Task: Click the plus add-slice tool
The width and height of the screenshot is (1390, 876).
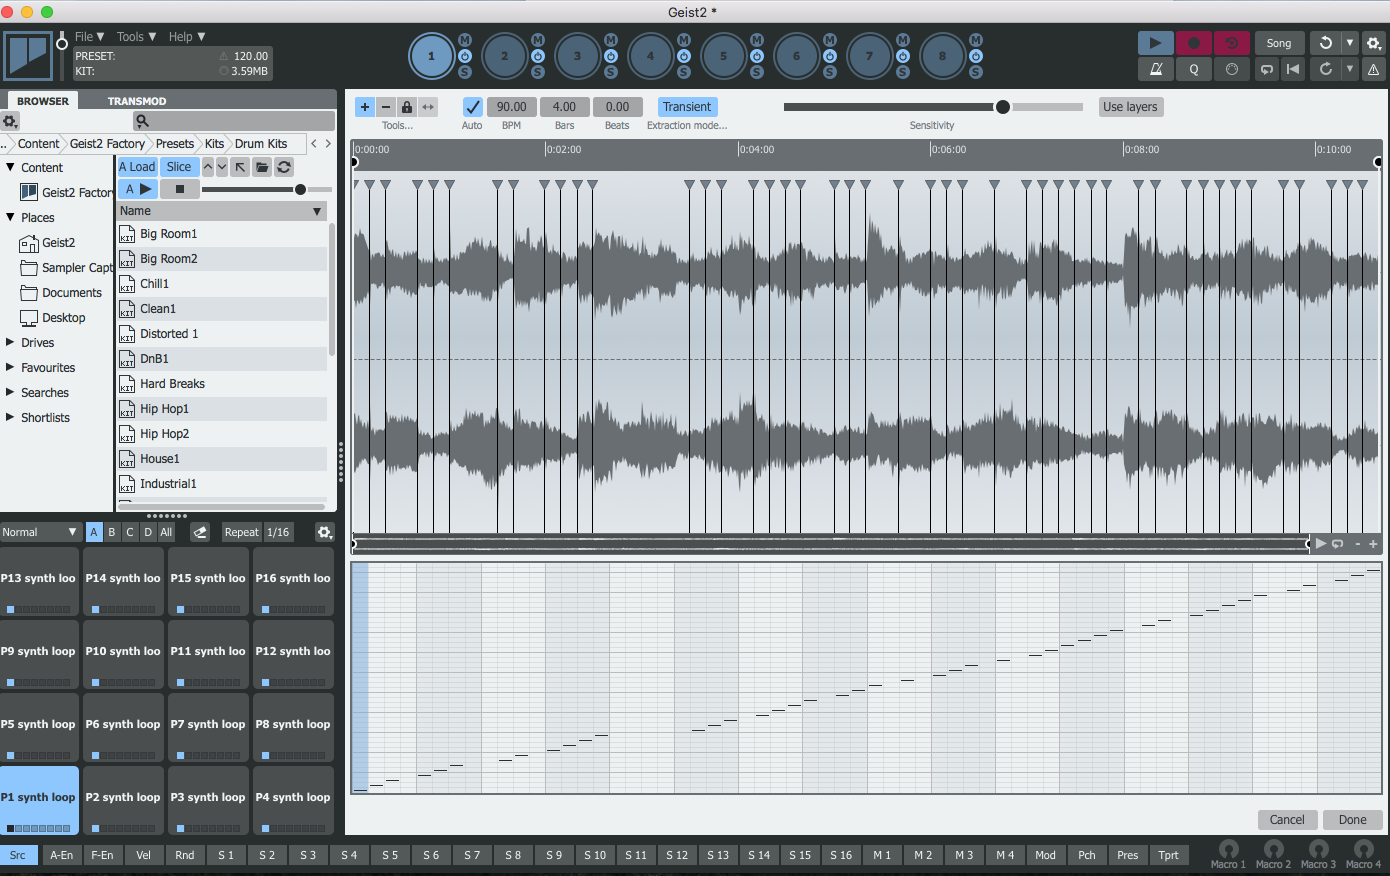Action: click(x=365, y=107)
